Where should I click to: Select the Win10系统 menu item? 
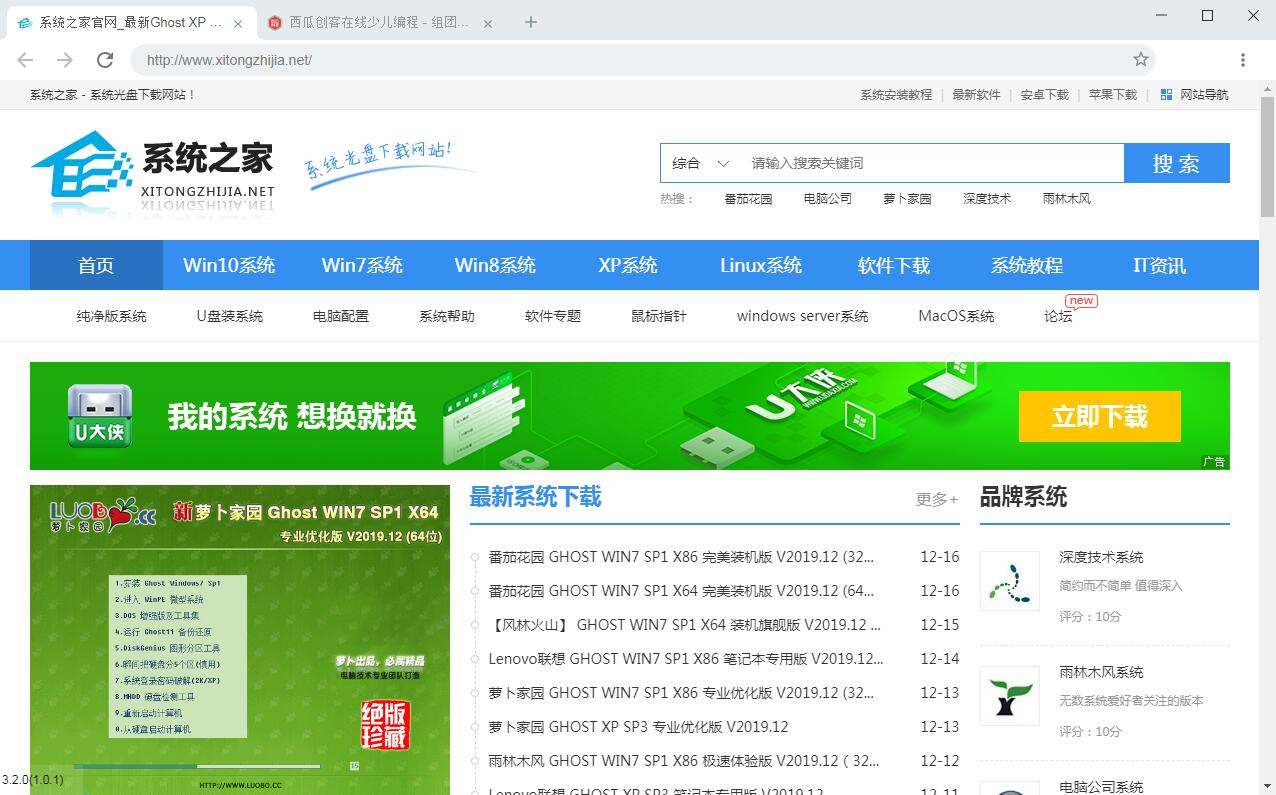pos(228,265)
